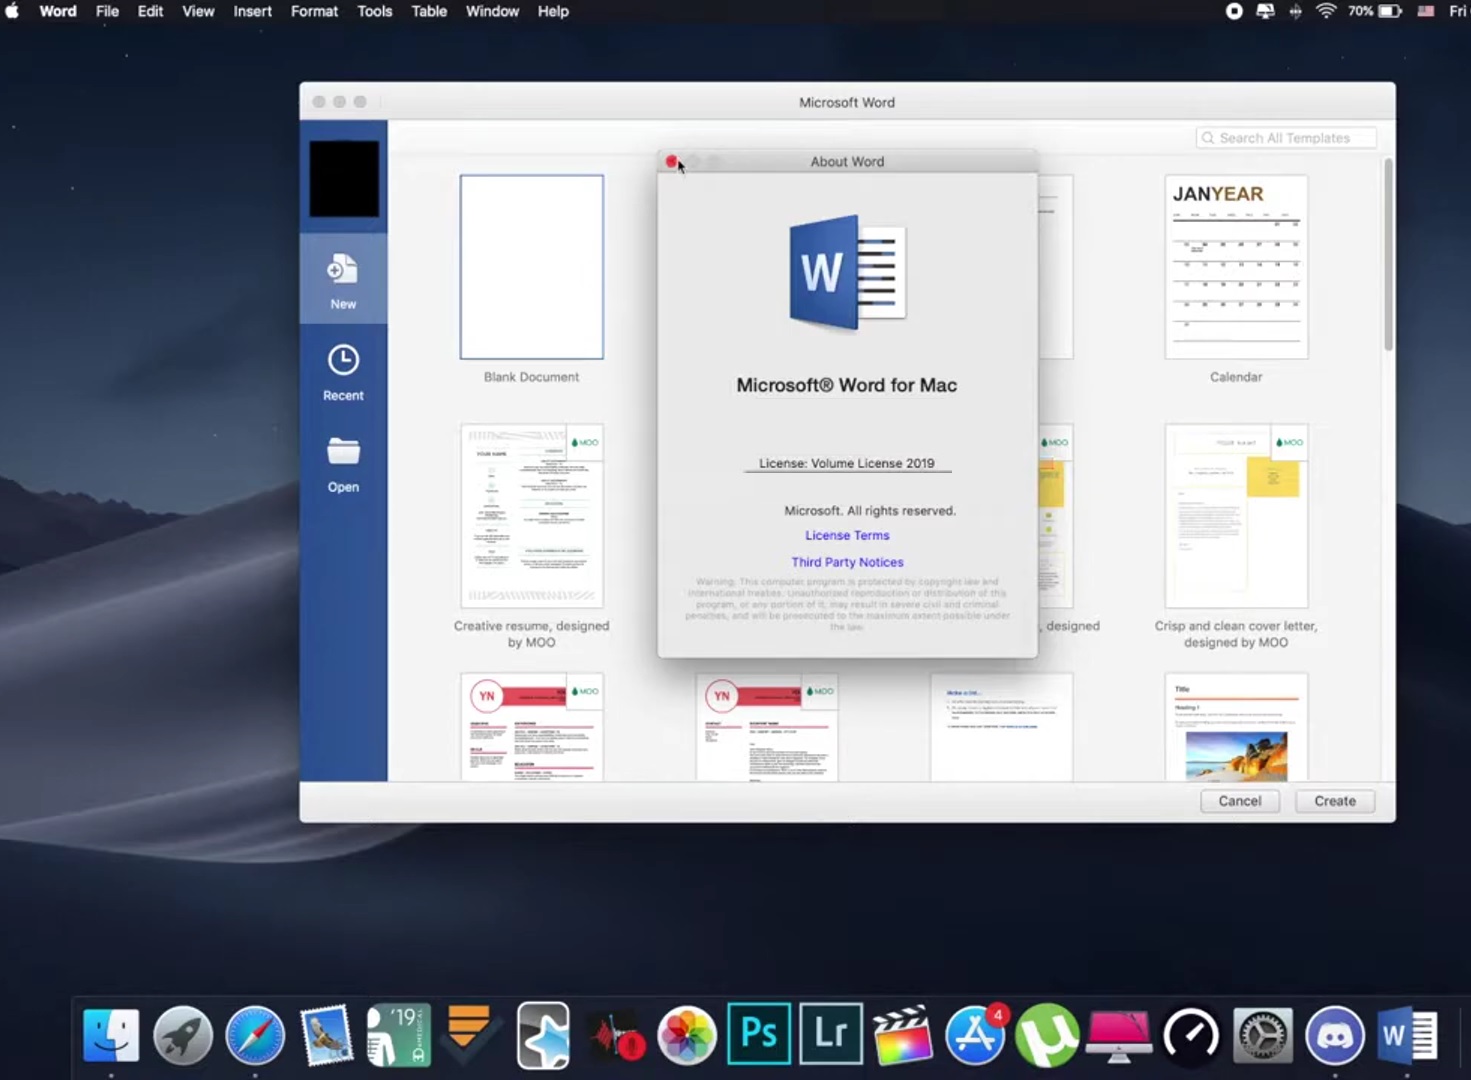Click the Open folder icon in sidebar

coord(343,452)
